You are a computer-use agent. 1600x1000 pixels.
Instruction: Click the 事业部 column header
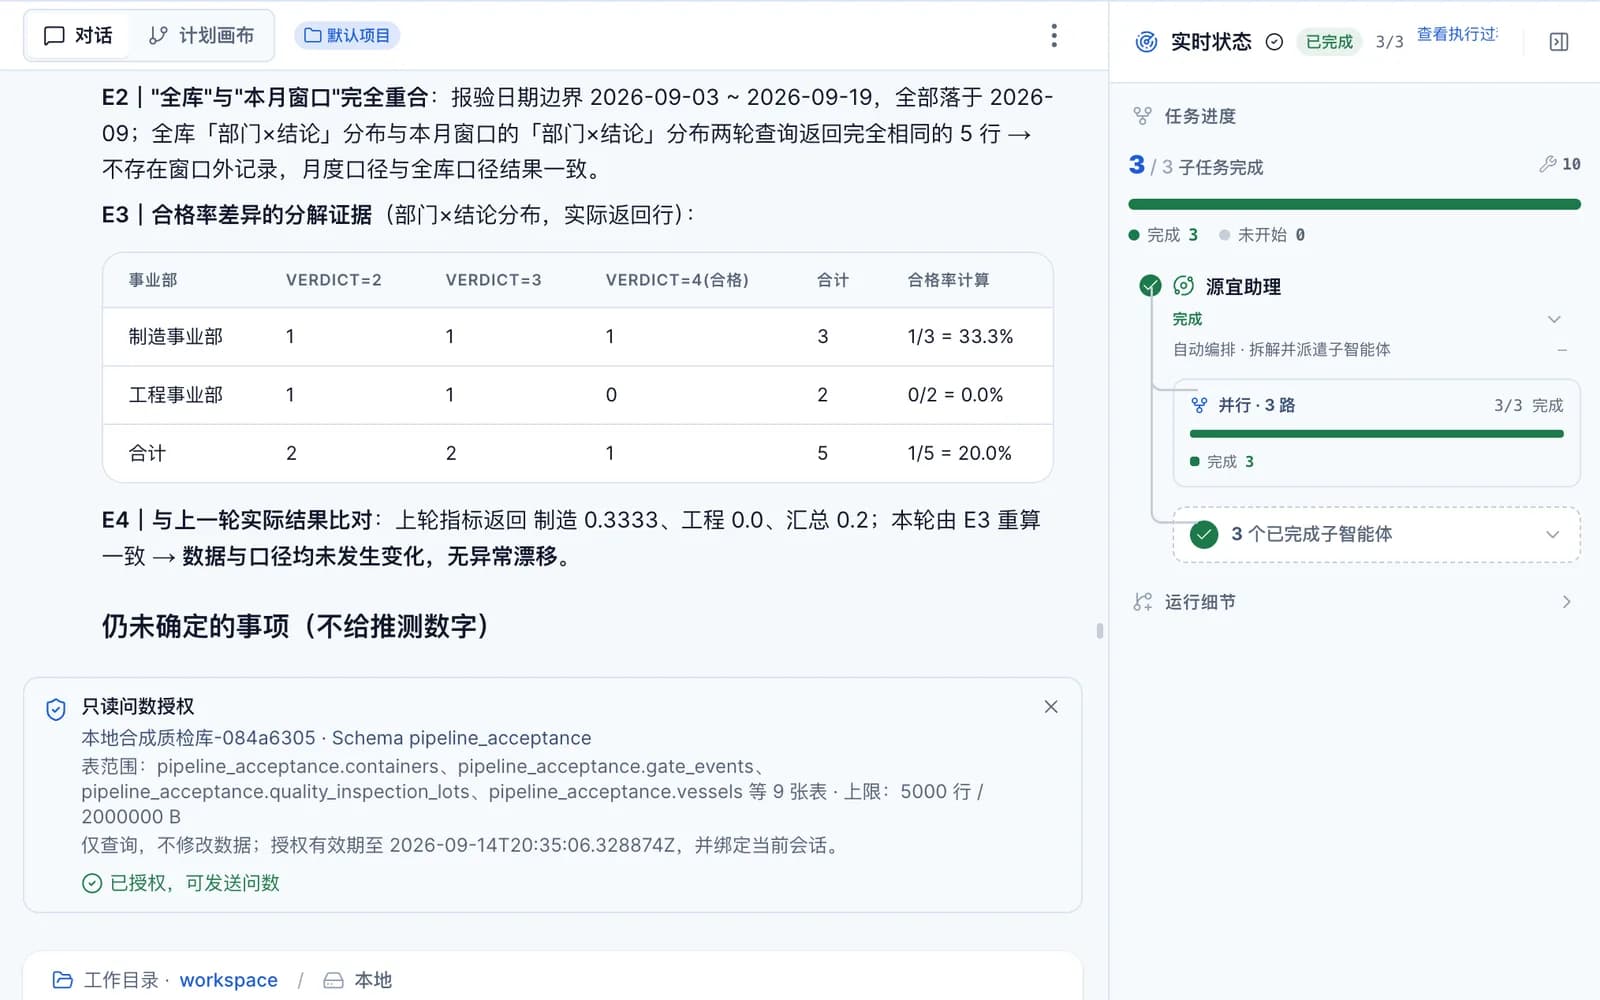[153, 280]
